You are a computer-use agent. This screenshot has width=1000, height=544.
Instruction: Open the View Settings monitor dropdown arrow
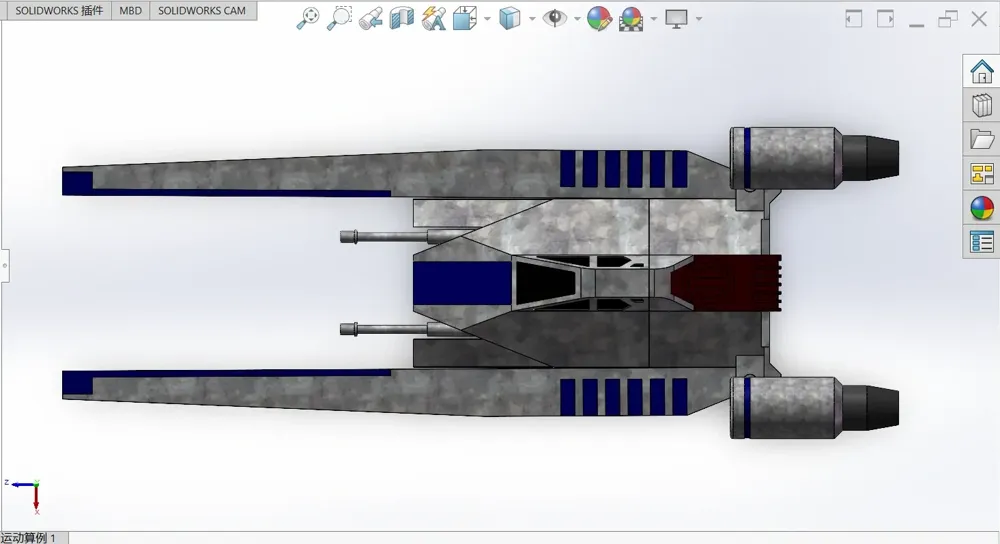(x=699, y=18)
